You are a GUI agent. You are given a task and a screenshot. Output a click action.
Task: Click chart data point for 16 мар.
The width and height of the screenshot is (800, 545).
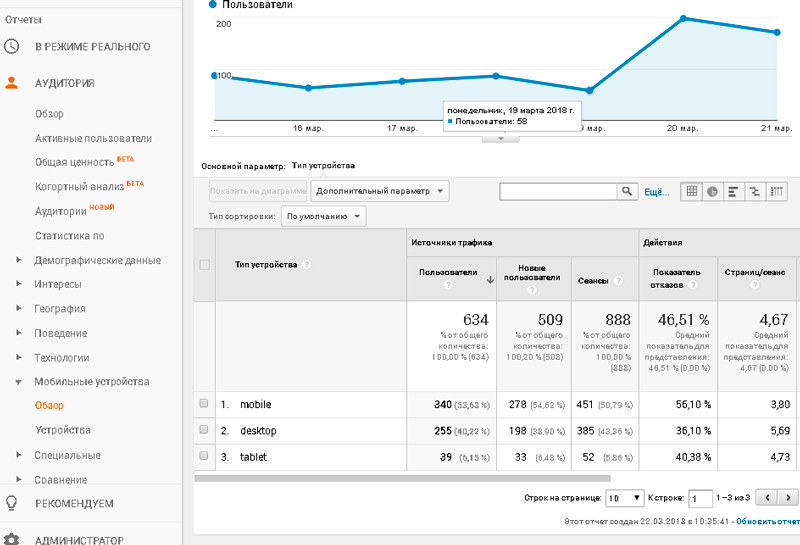[308, 88]
